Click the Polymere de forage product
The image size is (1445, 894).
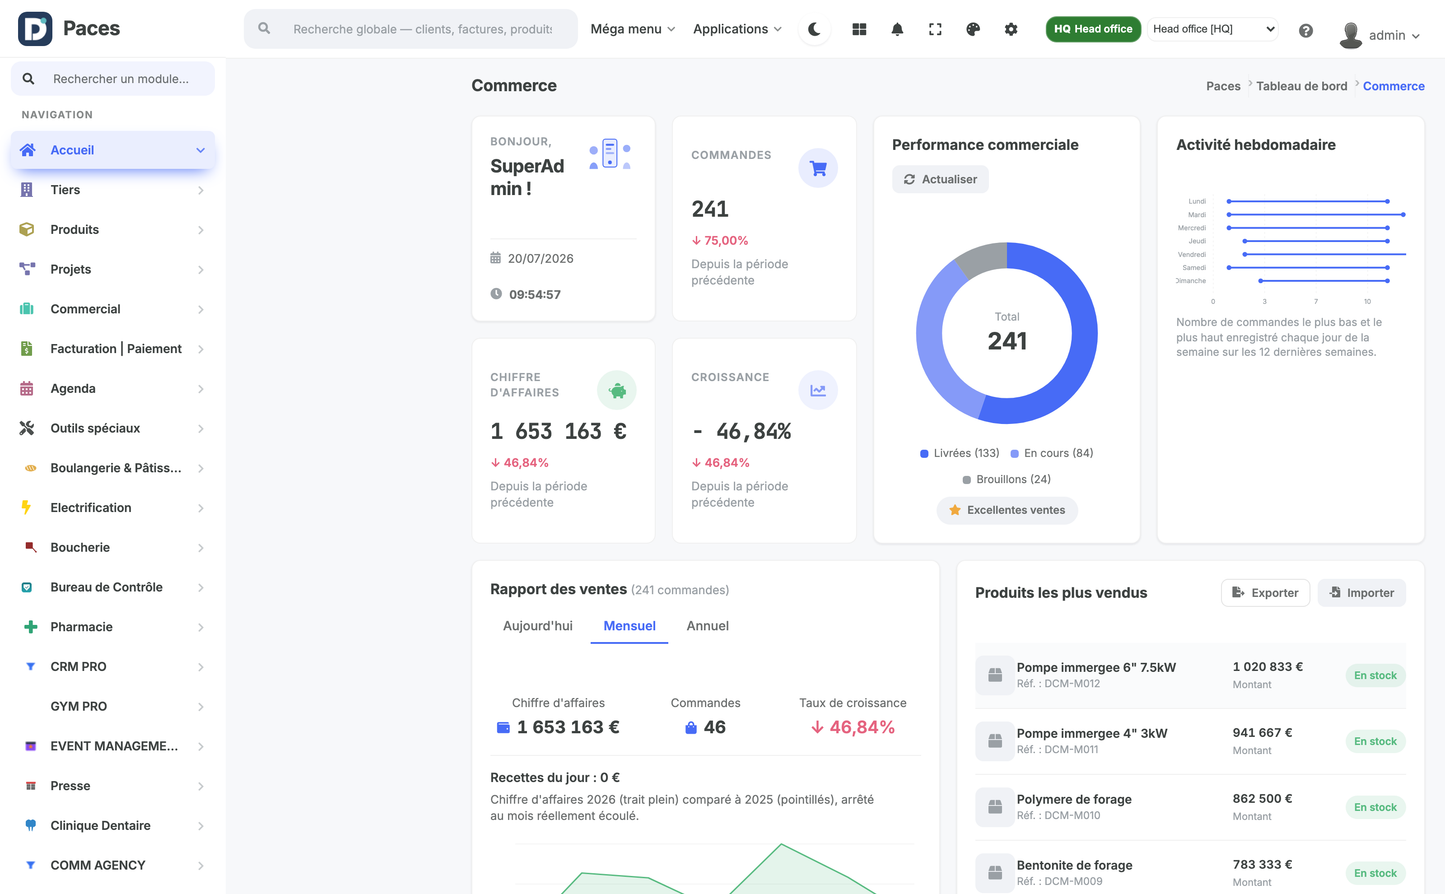tap(1074, 799)
